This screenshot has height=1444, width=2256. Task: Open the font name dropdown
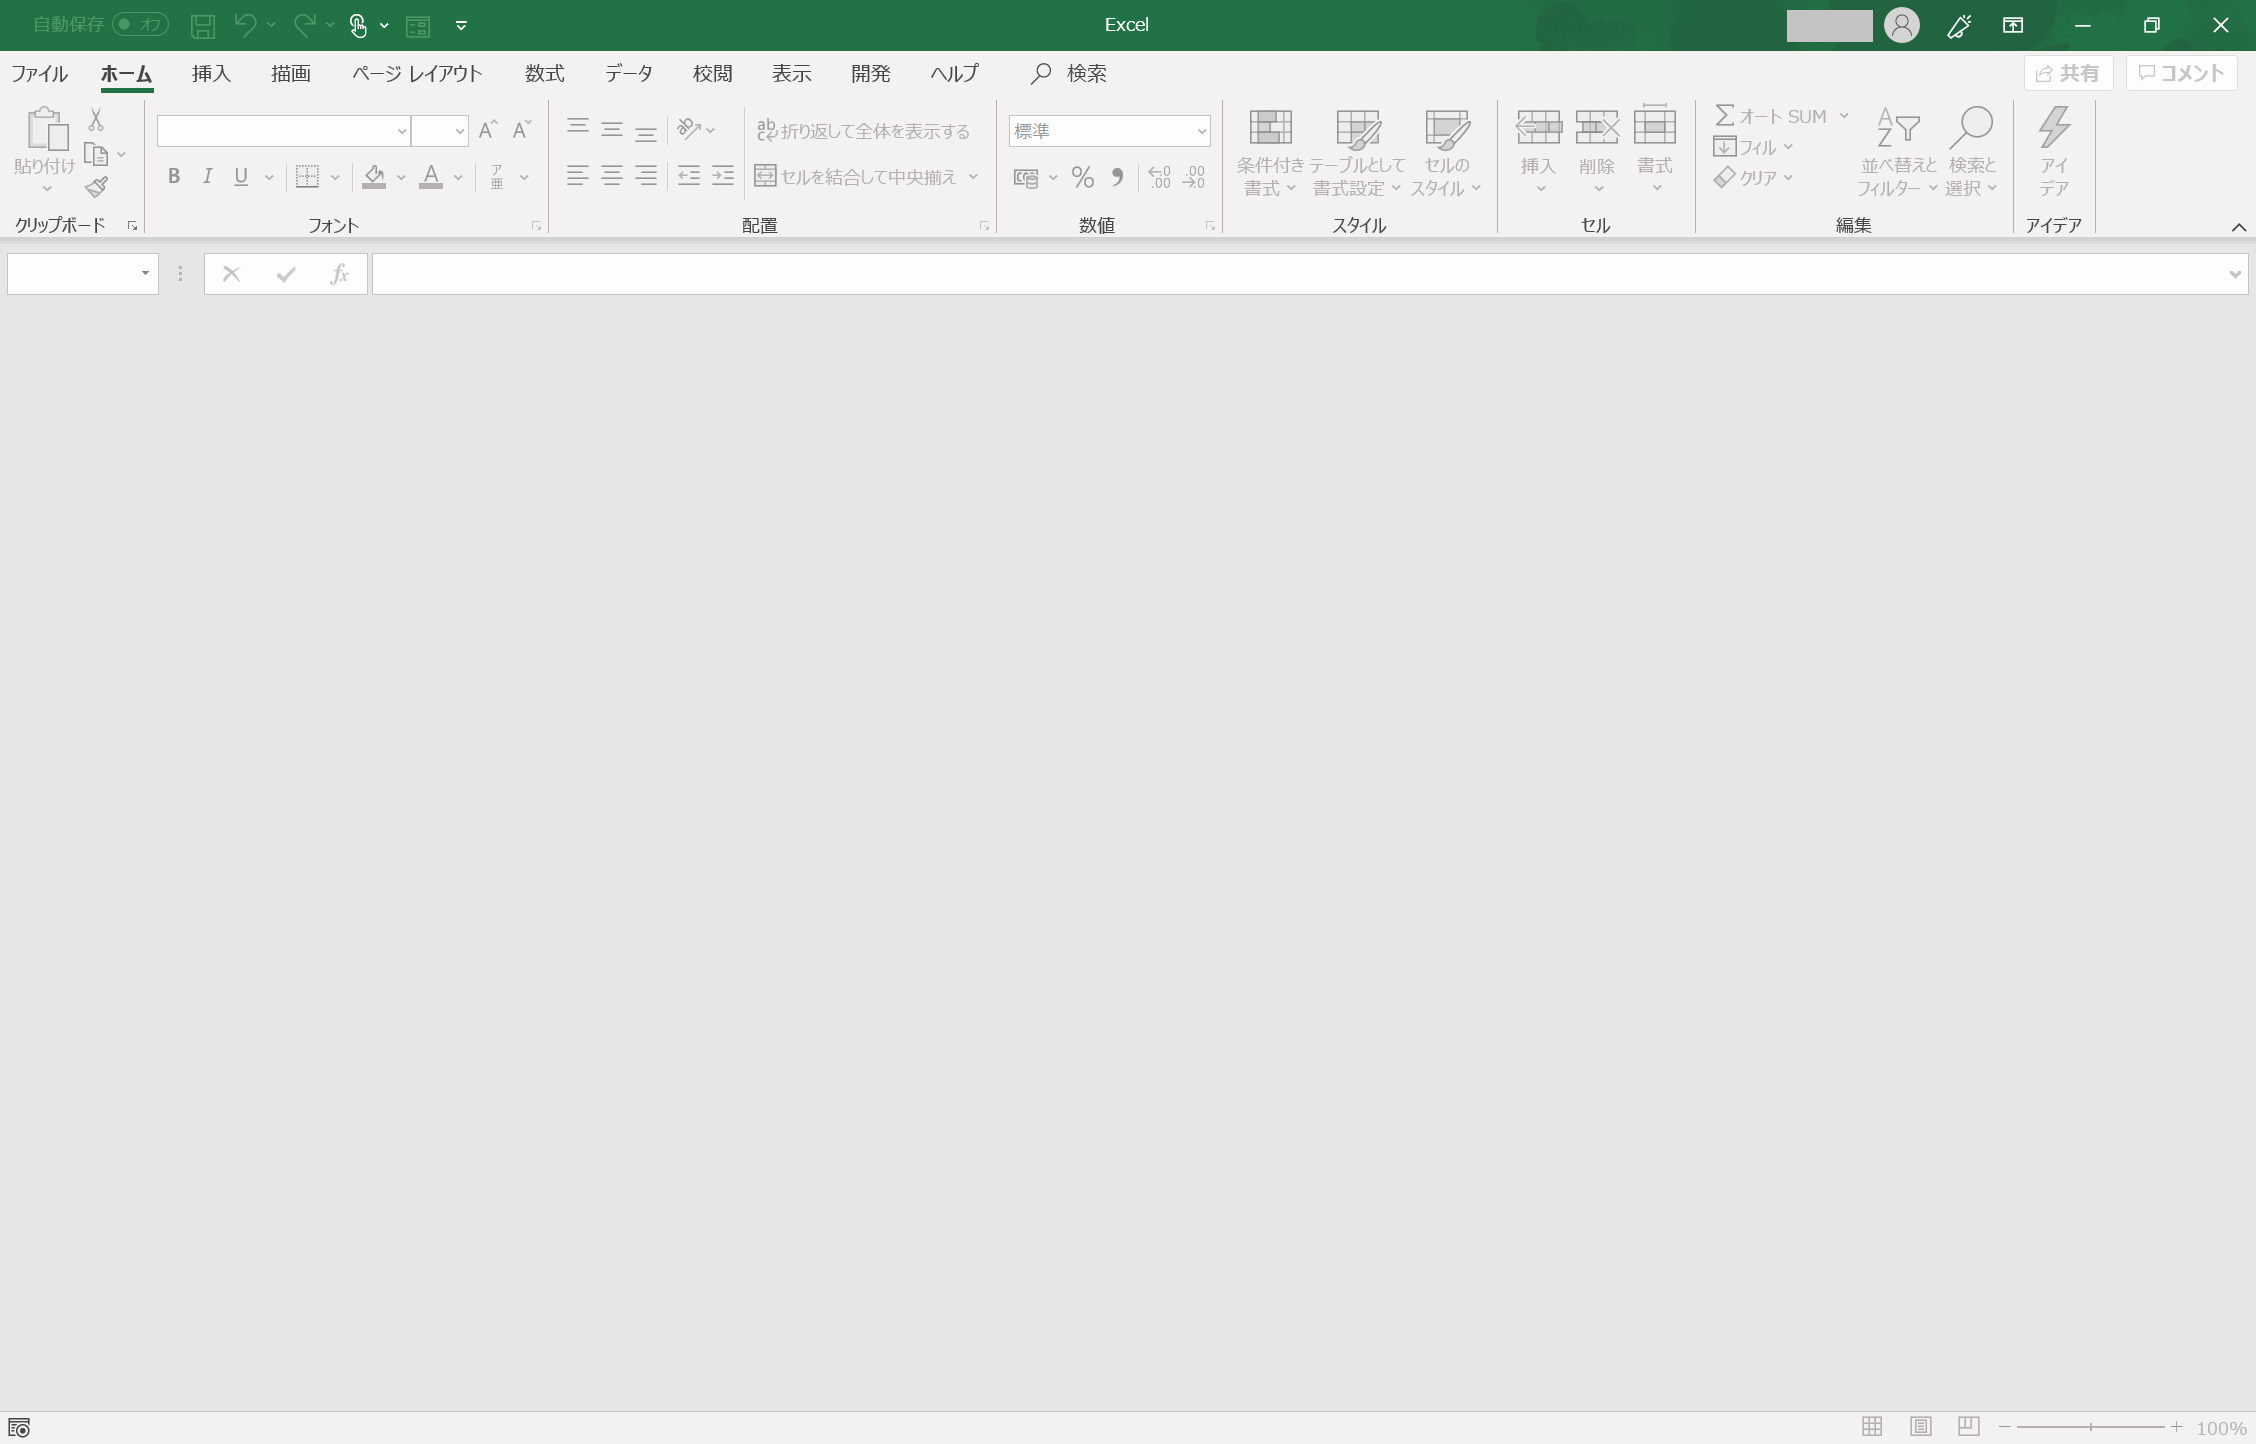pos(402,131)
